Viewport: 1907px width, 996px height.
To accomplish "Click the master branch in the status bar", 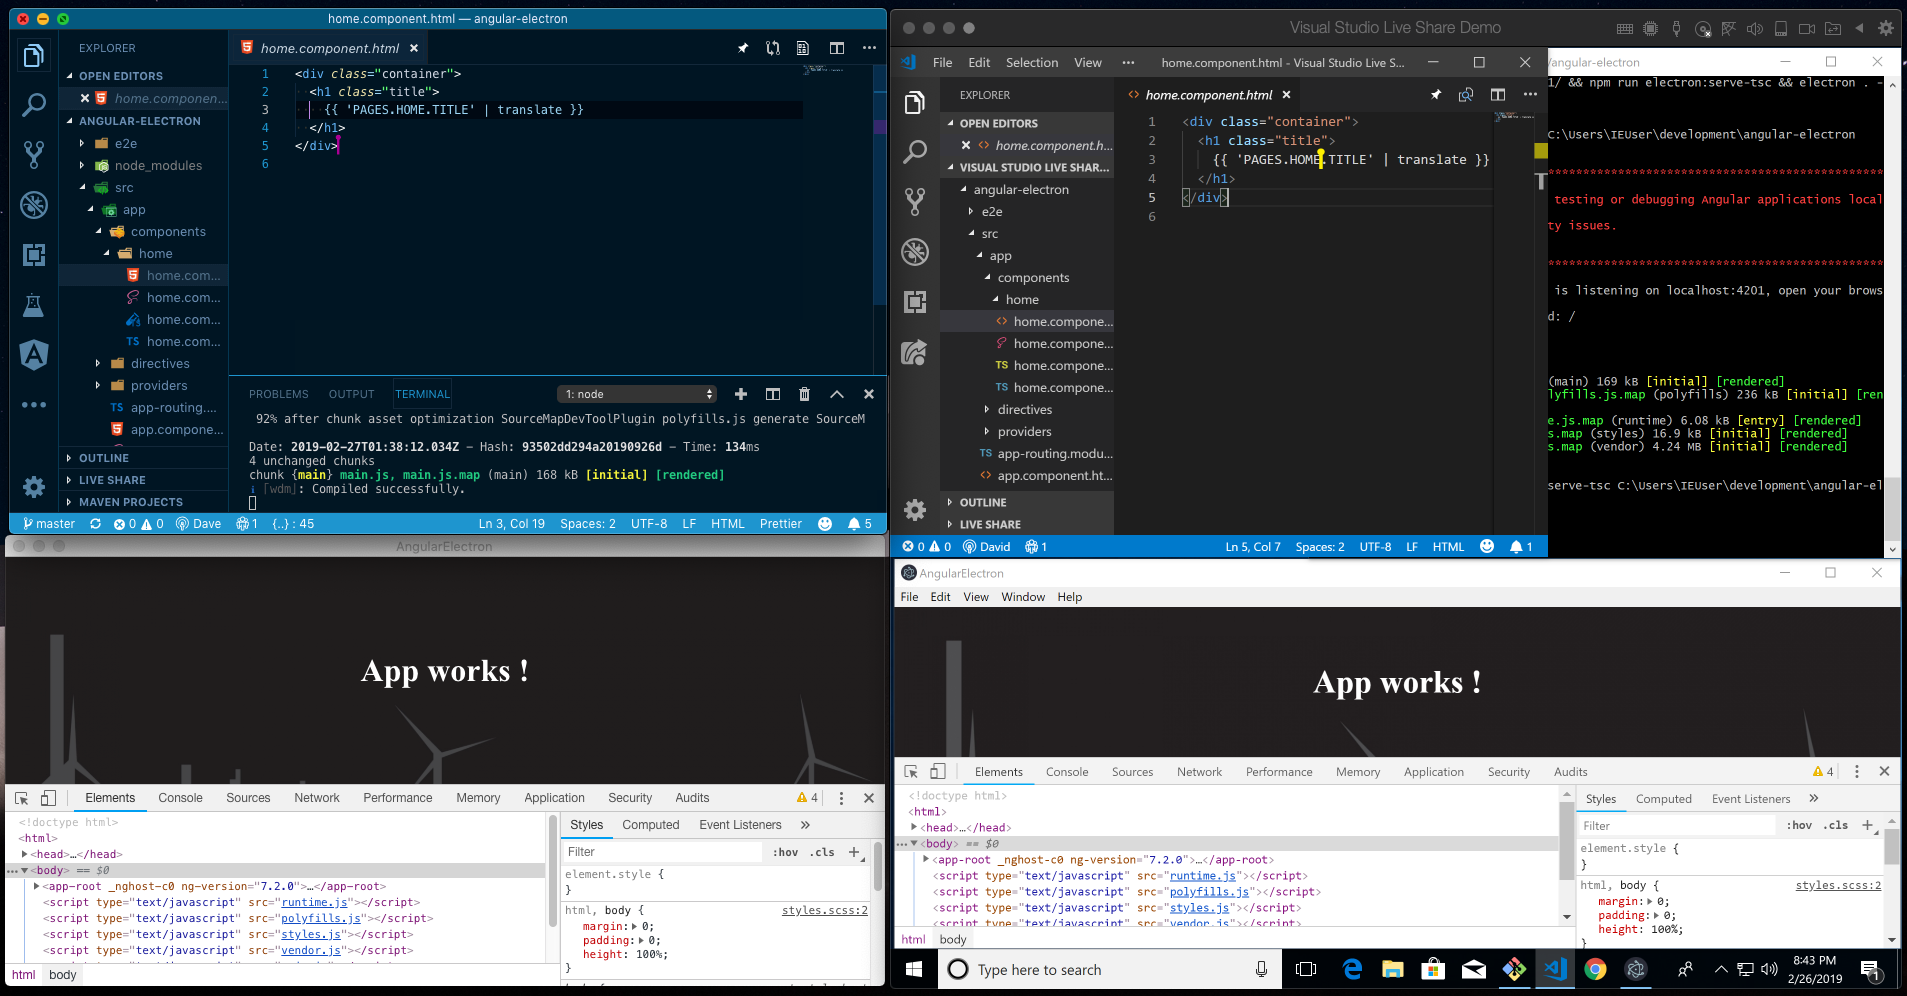I will point(48,523).
